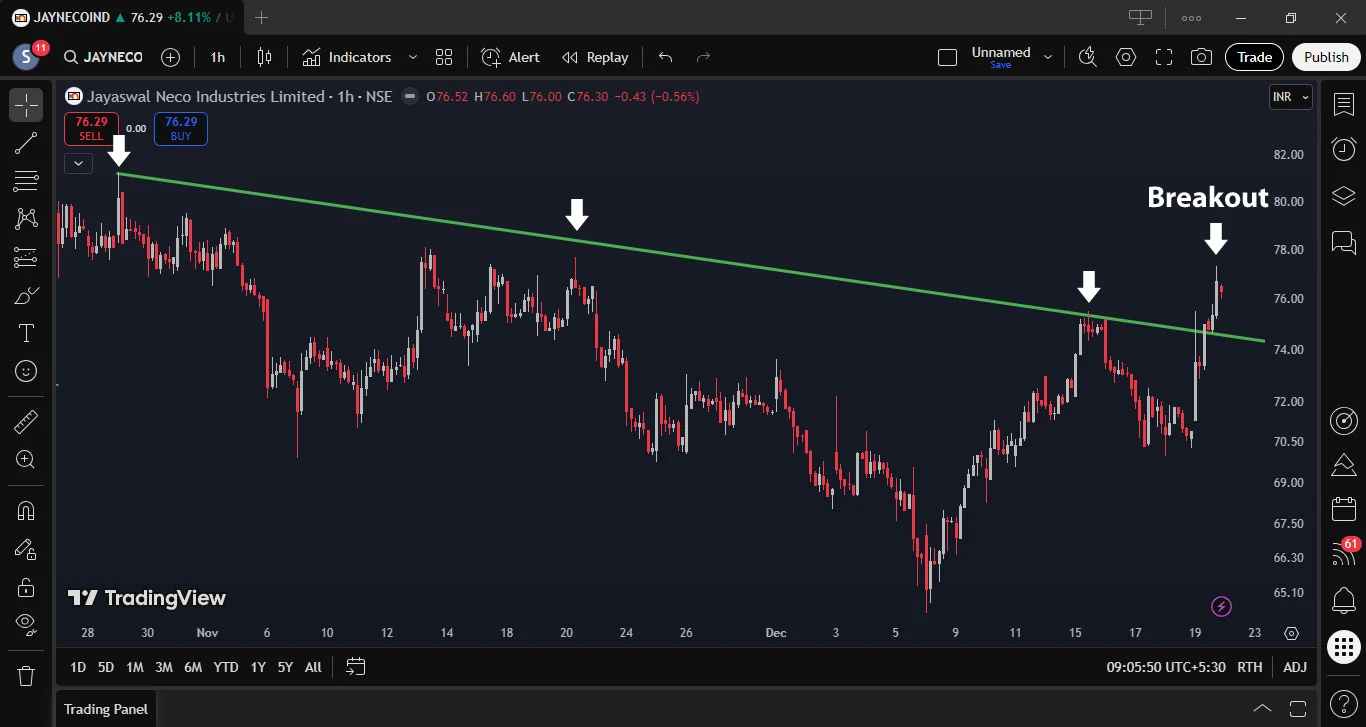Select the trend line drawing tool
The image size is (1366, 727).
pyautogui.click(x=26, y=143)
